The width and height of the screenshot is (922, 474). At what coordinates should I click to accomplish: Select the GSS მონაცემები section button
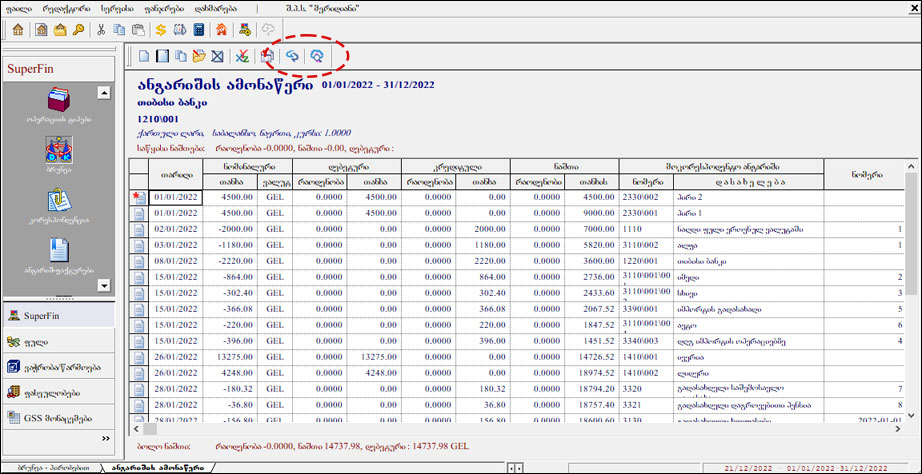pos(58,418)
